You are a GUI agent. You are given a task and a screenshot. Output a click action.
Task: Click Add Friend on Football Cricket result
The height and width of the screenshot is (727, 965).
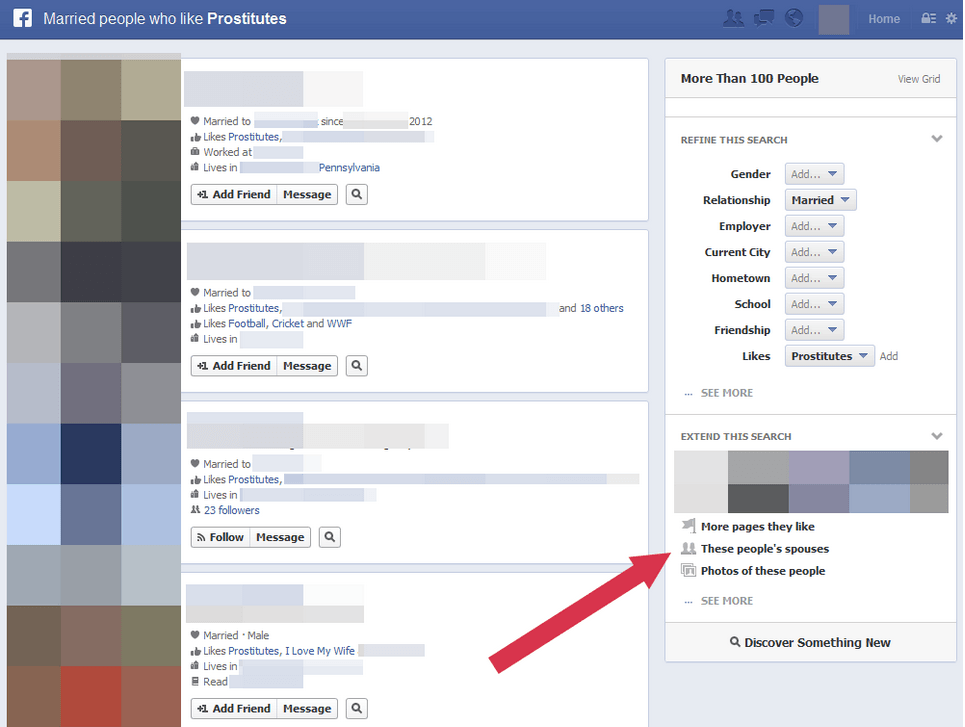[234, 366]
